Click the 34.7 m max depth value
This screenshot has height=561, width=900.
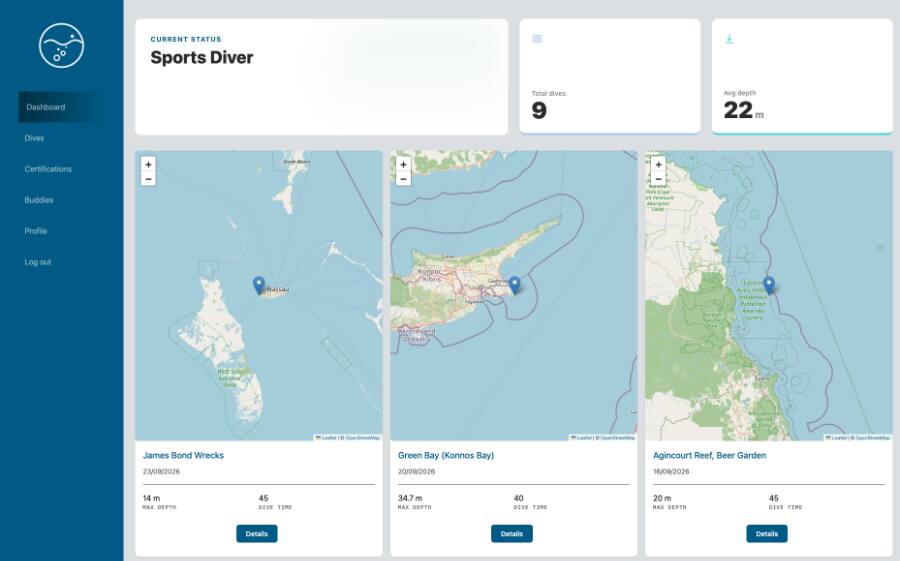[410, 498]
